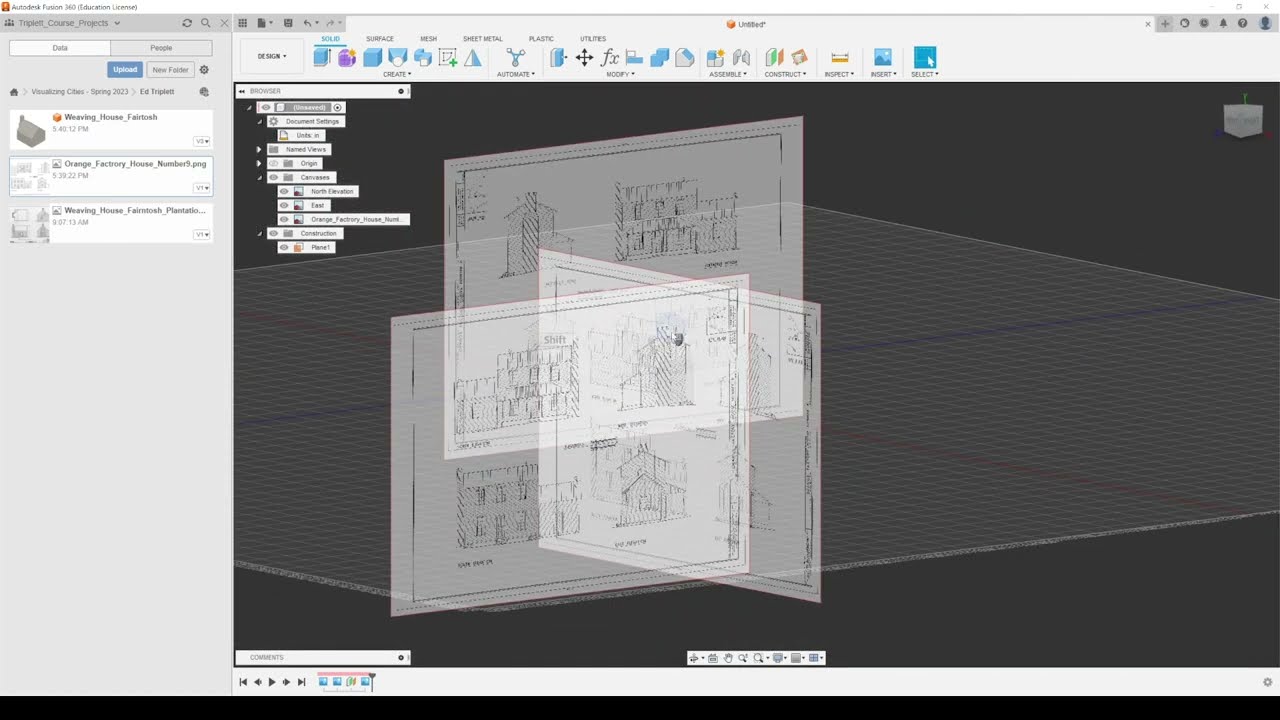This screenshot has width=1280, height=720.
Task: Select the Fillet tool icon
Action: 684,57
